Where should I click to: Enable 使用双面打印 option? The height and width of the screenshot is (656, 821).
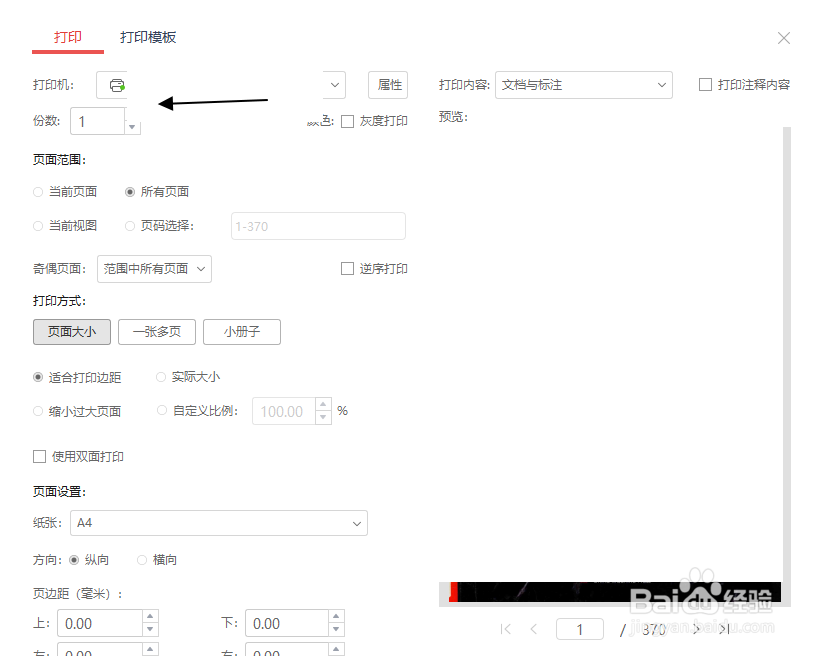40,456
